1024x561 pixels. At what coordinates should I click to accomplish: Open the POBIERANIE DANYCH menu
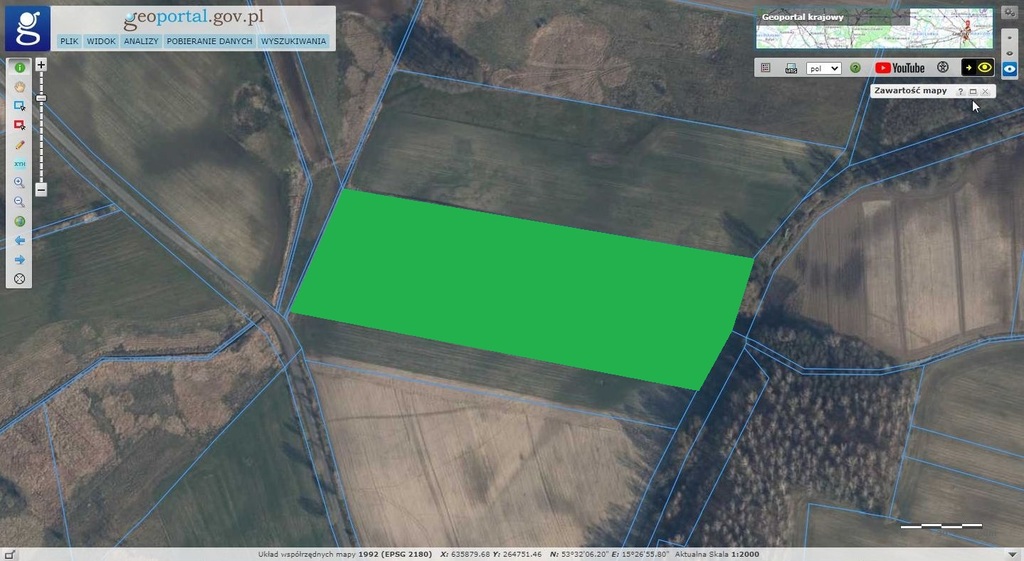(x=209, y=41)
